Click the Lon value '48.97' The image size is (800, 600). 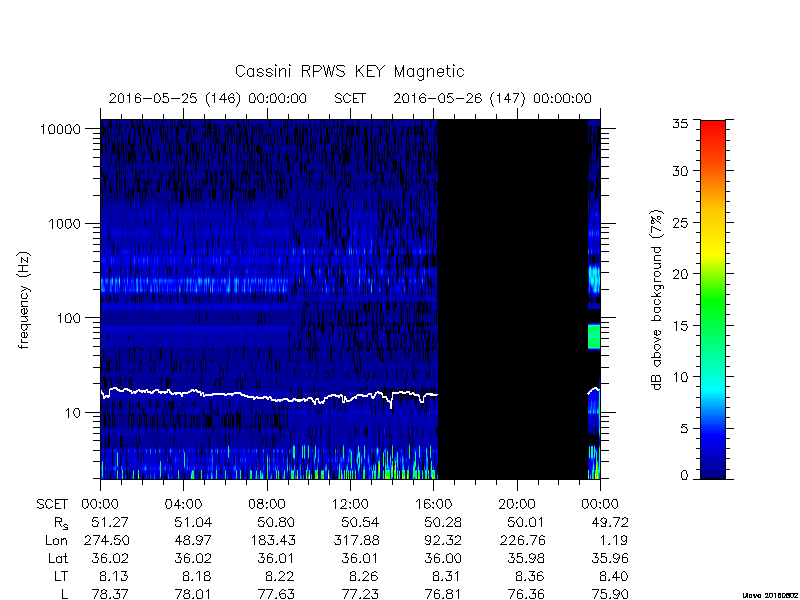(x=193, y=540)
